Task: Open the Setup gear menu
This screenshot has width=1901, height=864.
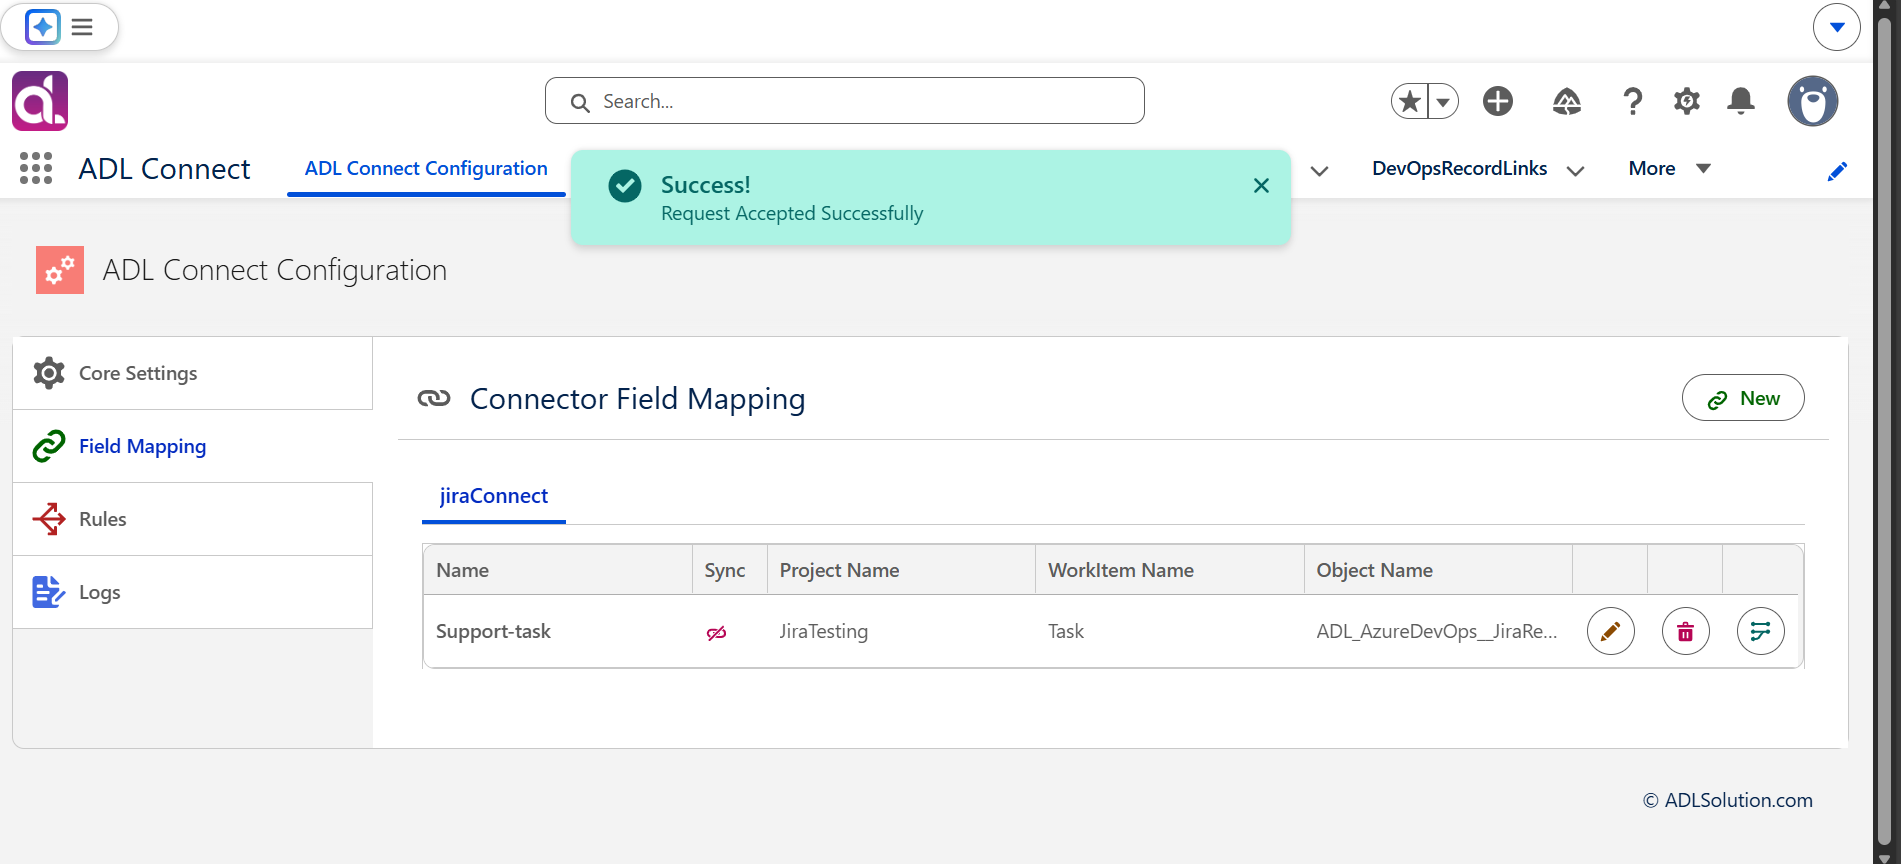Action: pyautogui.click(x=1686, y=101)
